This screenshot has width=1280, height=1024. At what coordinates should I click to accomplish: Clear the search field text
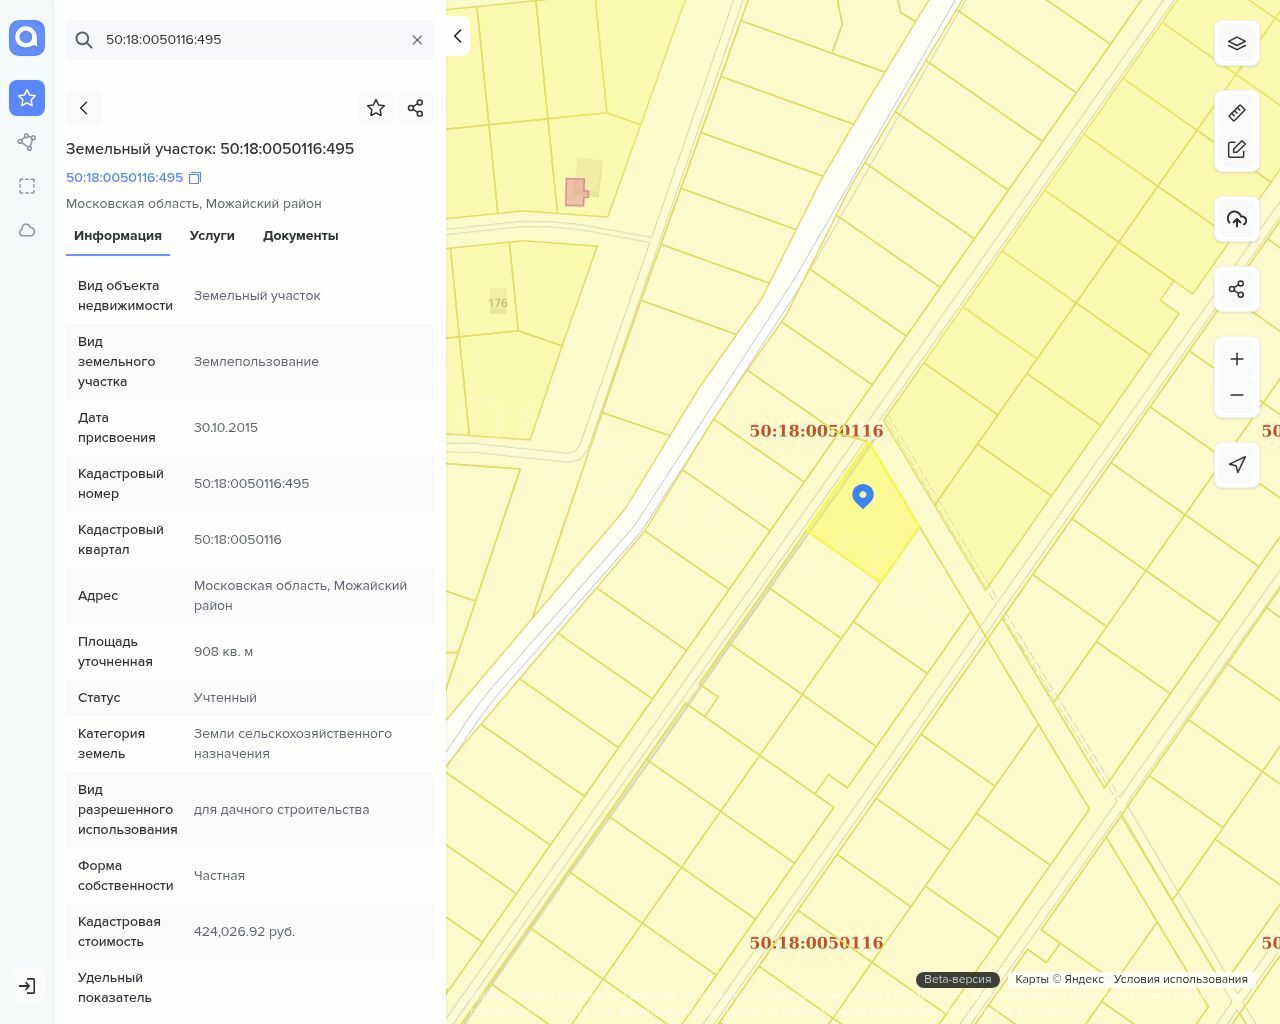click(x=417, y=40)
